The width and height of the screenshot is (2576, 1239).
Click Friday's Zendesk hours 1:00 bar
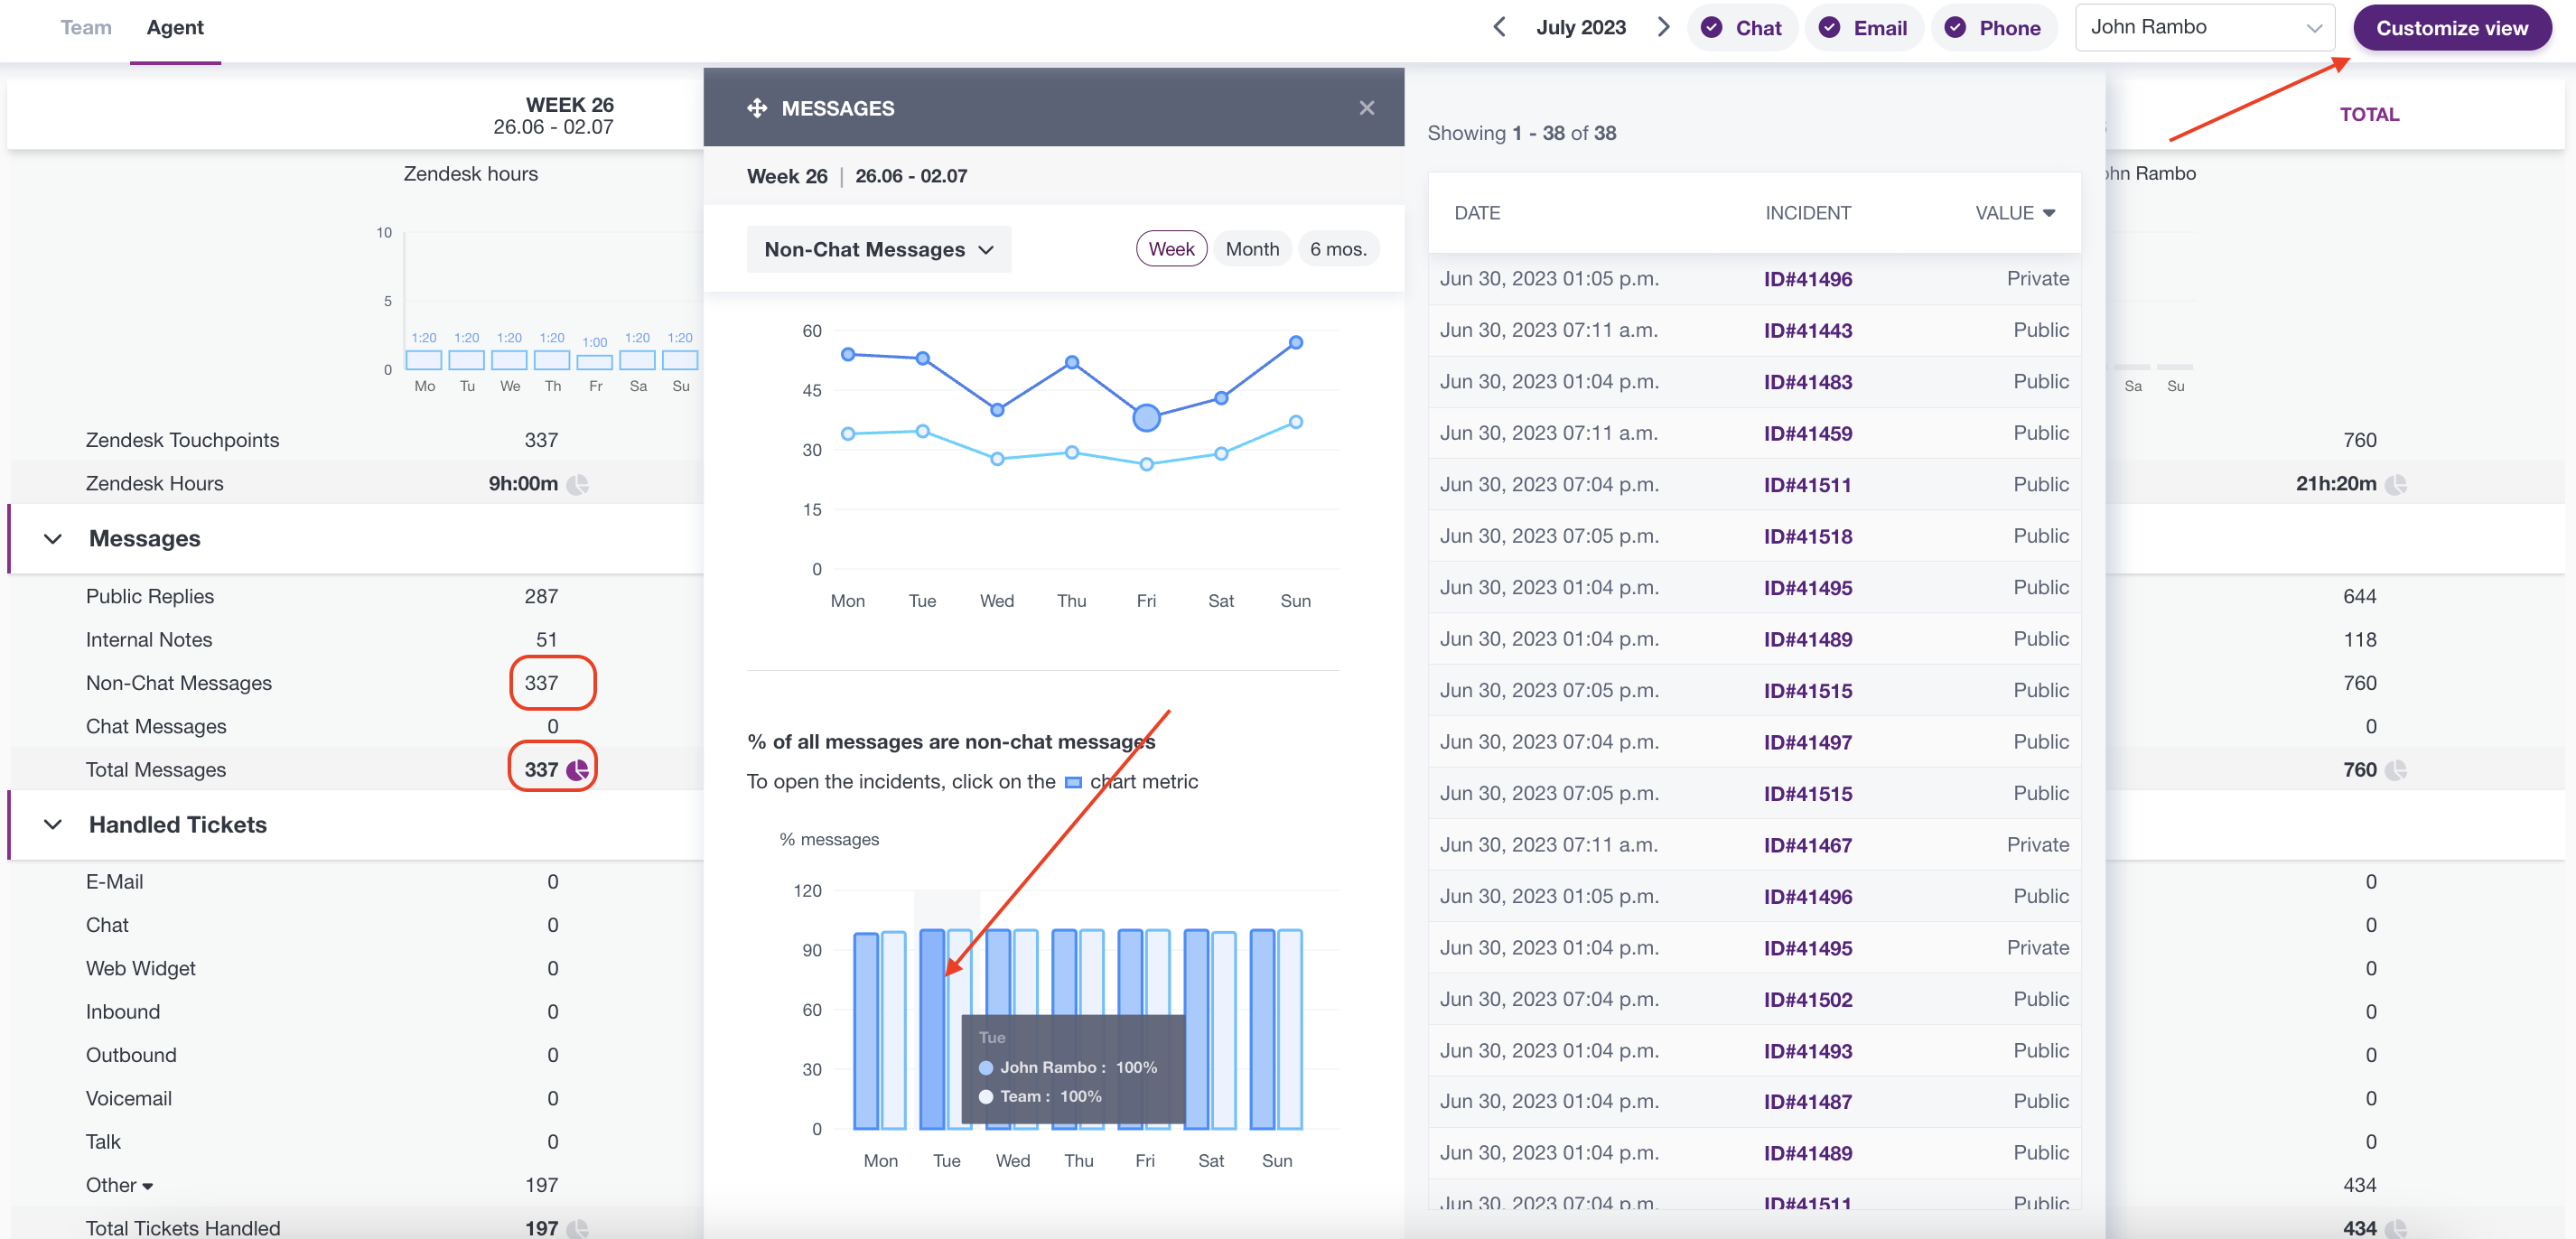click(x=595, y=363)
